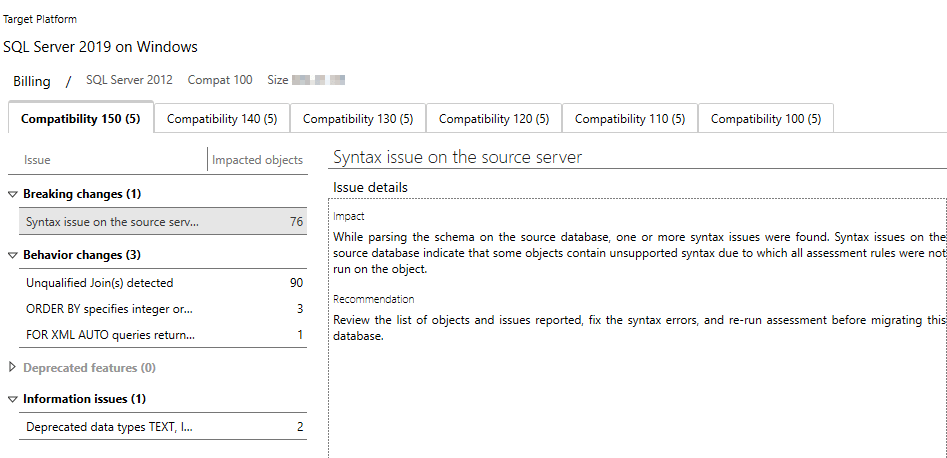Click the Impacted objects column header
The width and height of the screenshot is (947, 458).
pyautogui.click(x=257, y=160)
